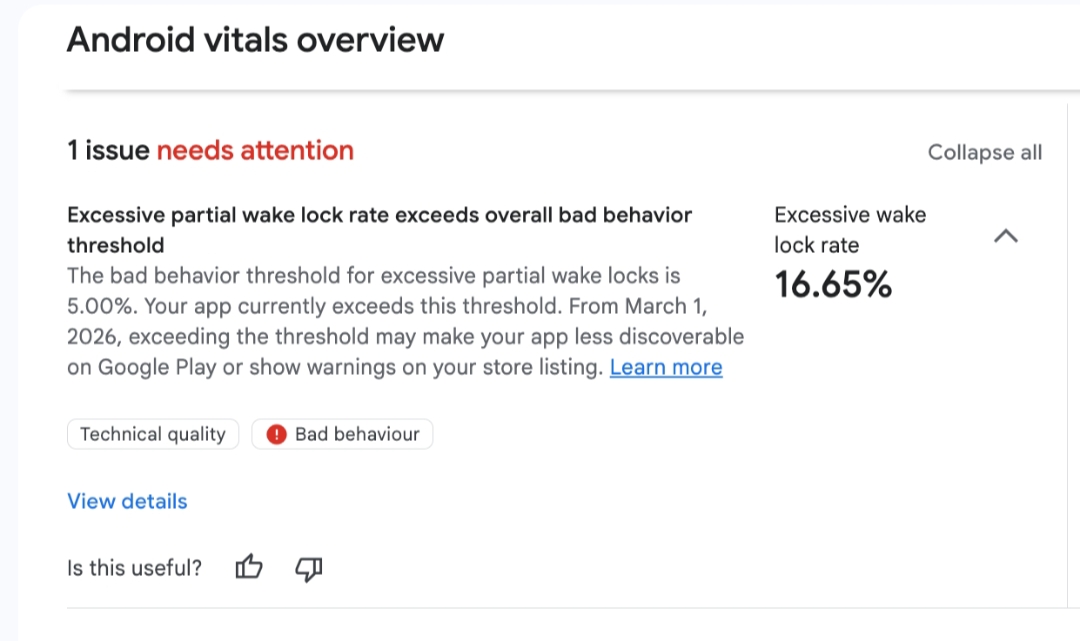The height and width of the screenshot is (641, 1080).
Task: Collapse the wake lock issue using chevron
Action: coord(1006,236)
